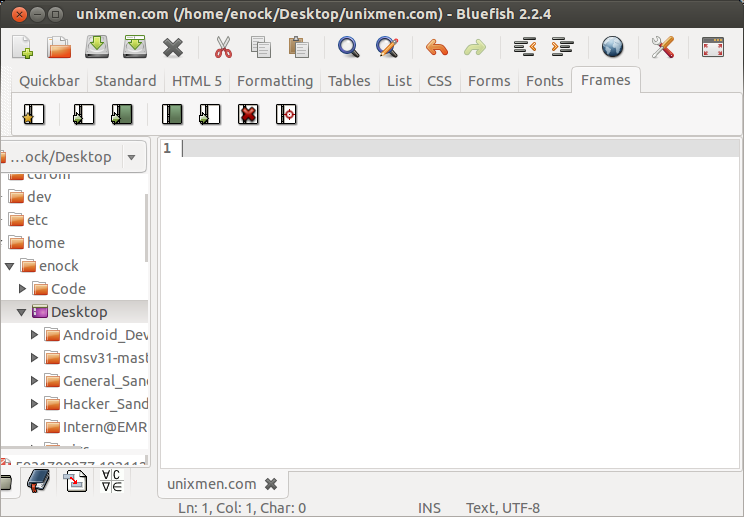Viewport: 744px width, 517px height.
Task: Click frames icon with red target
Action: (x=286, y=115)
